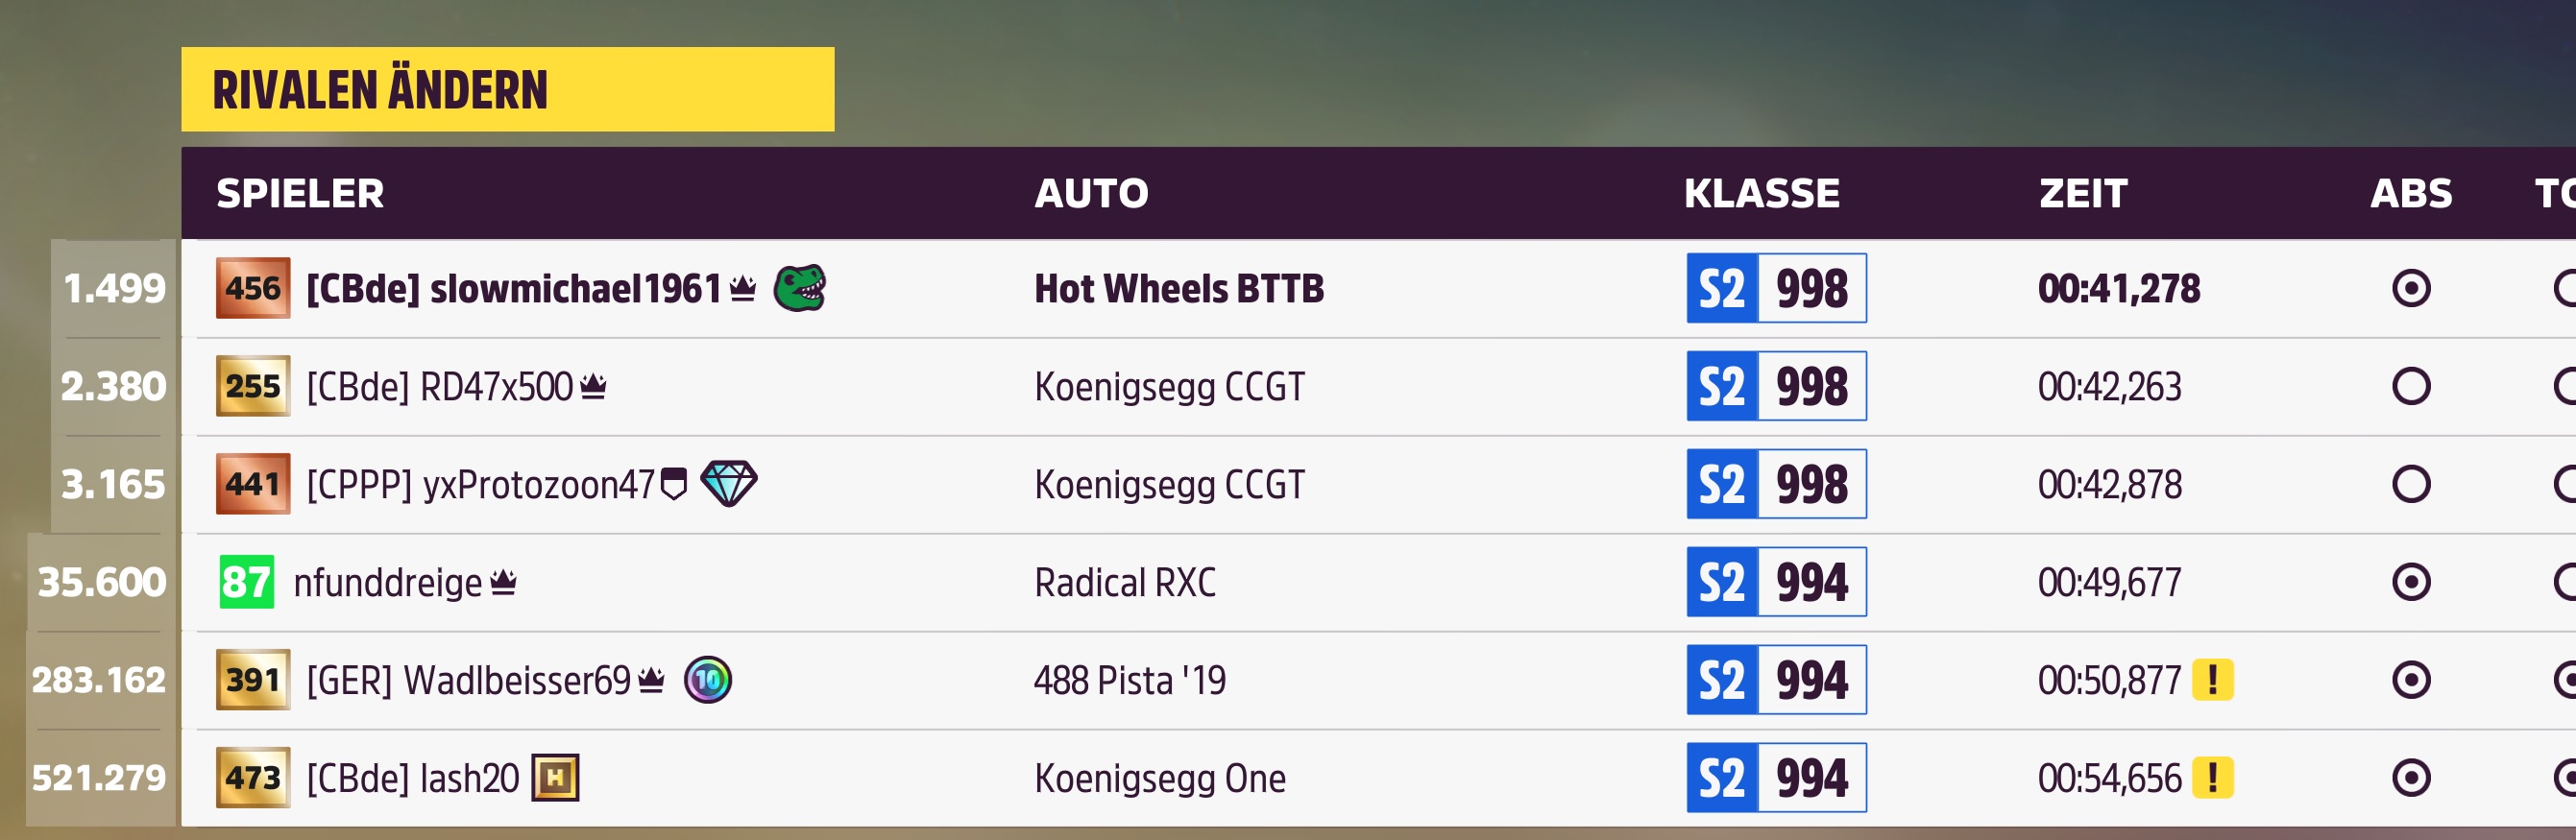Select the Koenigsegg One car entry
Screen dimensions: 2576x840
(x=1160, y=778)
